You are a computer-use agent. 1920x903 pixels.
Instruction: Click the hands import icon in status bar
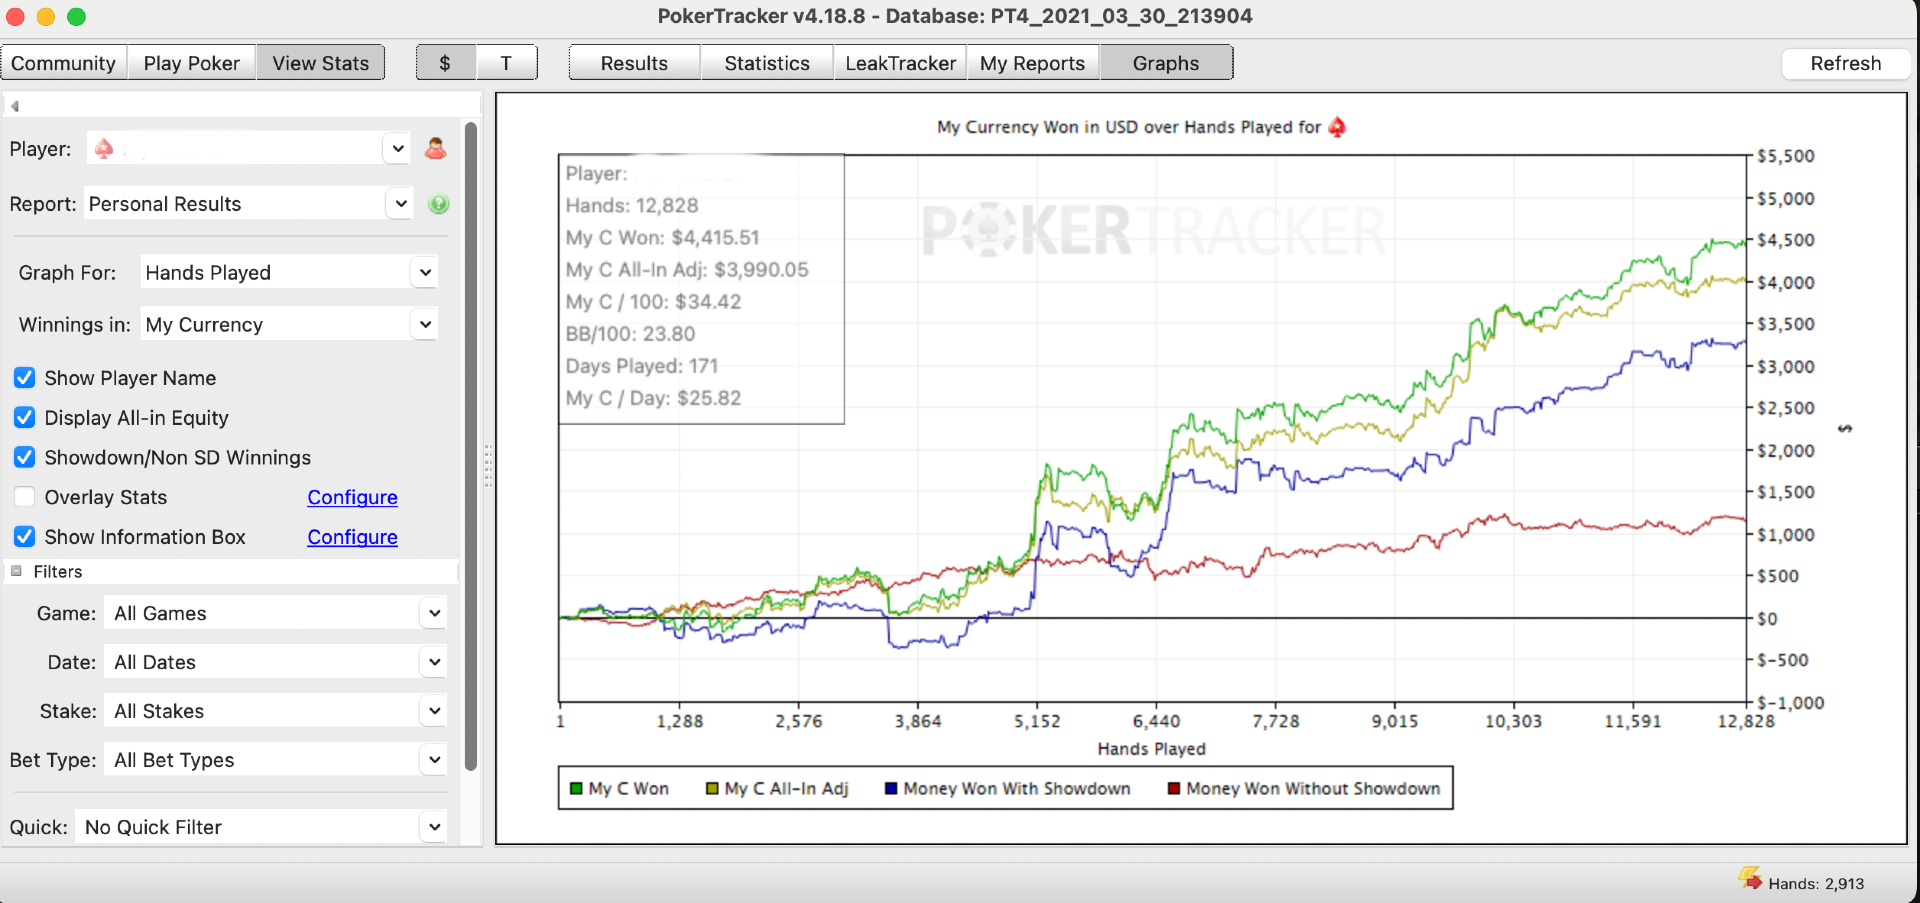click(1750, 878)
